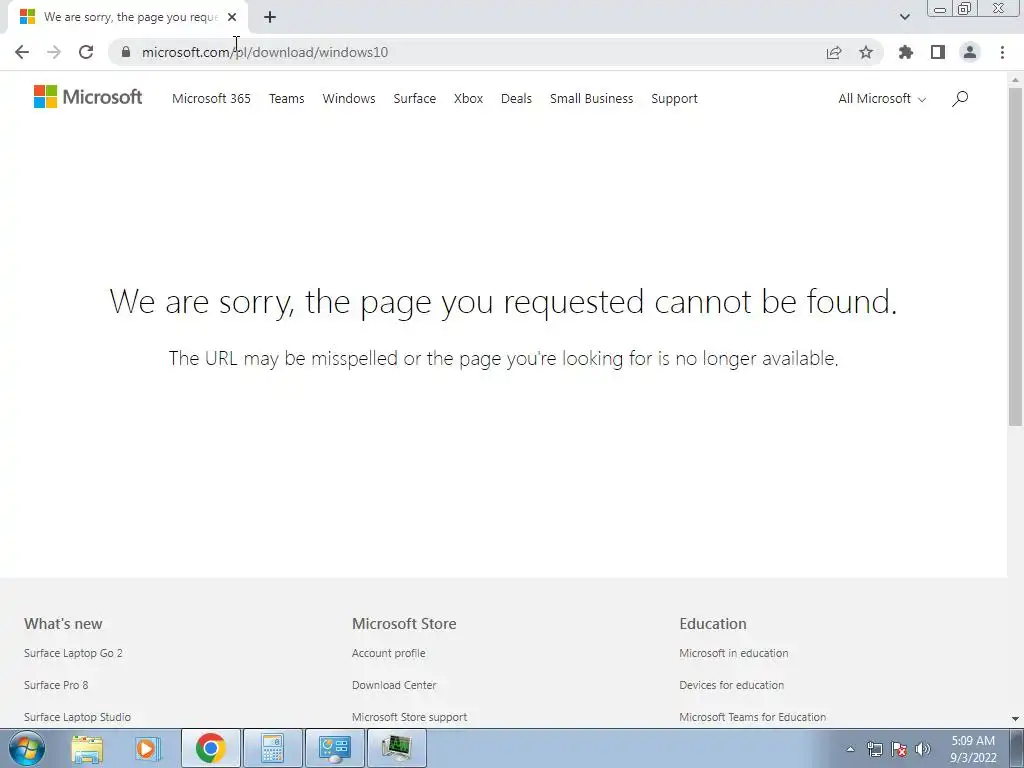Open Surface Laptop Studio link

(x=77, y=717)
